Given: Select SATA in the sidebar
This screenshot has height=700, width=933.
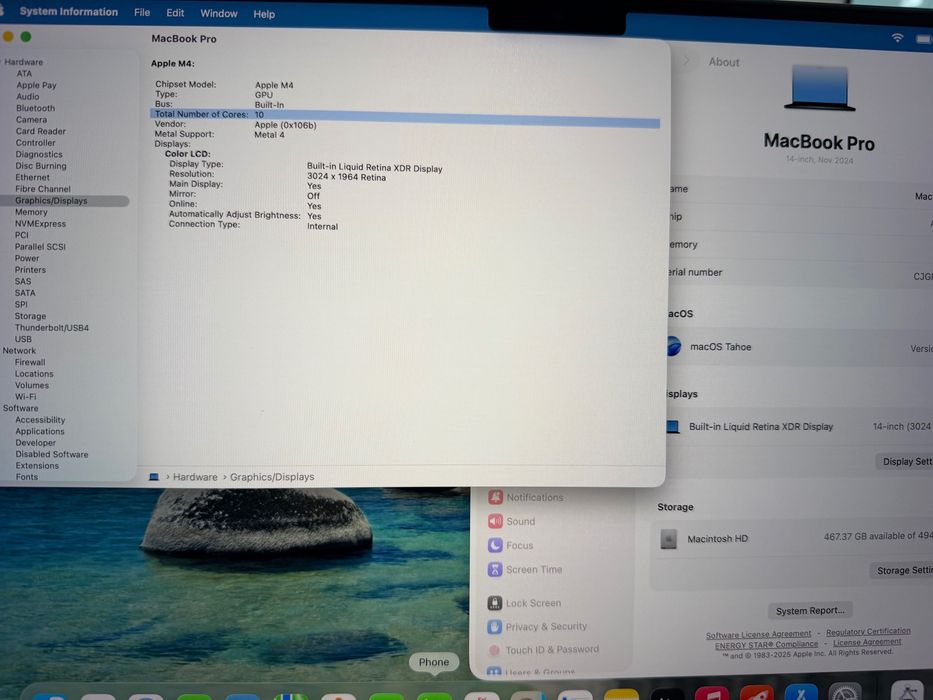Looking at the screenshot, I should [x=25, y=293].
